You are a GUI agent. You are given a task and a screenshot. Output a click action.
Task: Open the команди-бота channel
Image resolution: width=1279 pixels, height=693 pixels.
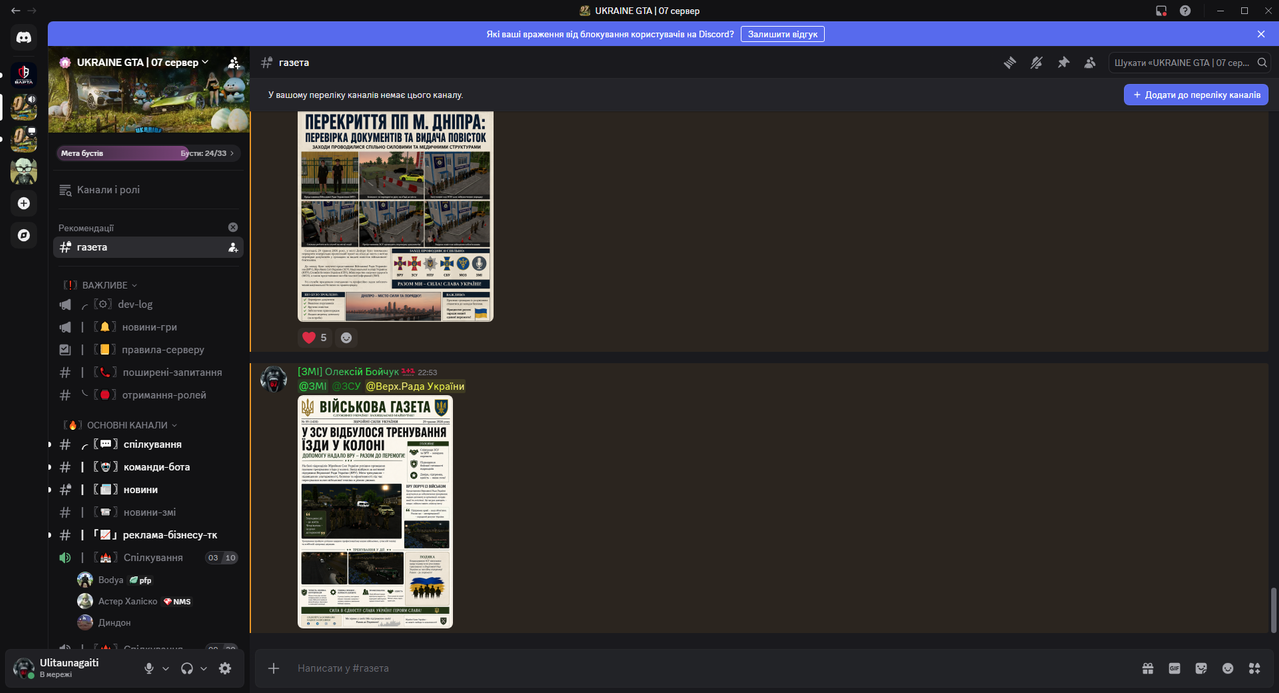pos(148,467)
